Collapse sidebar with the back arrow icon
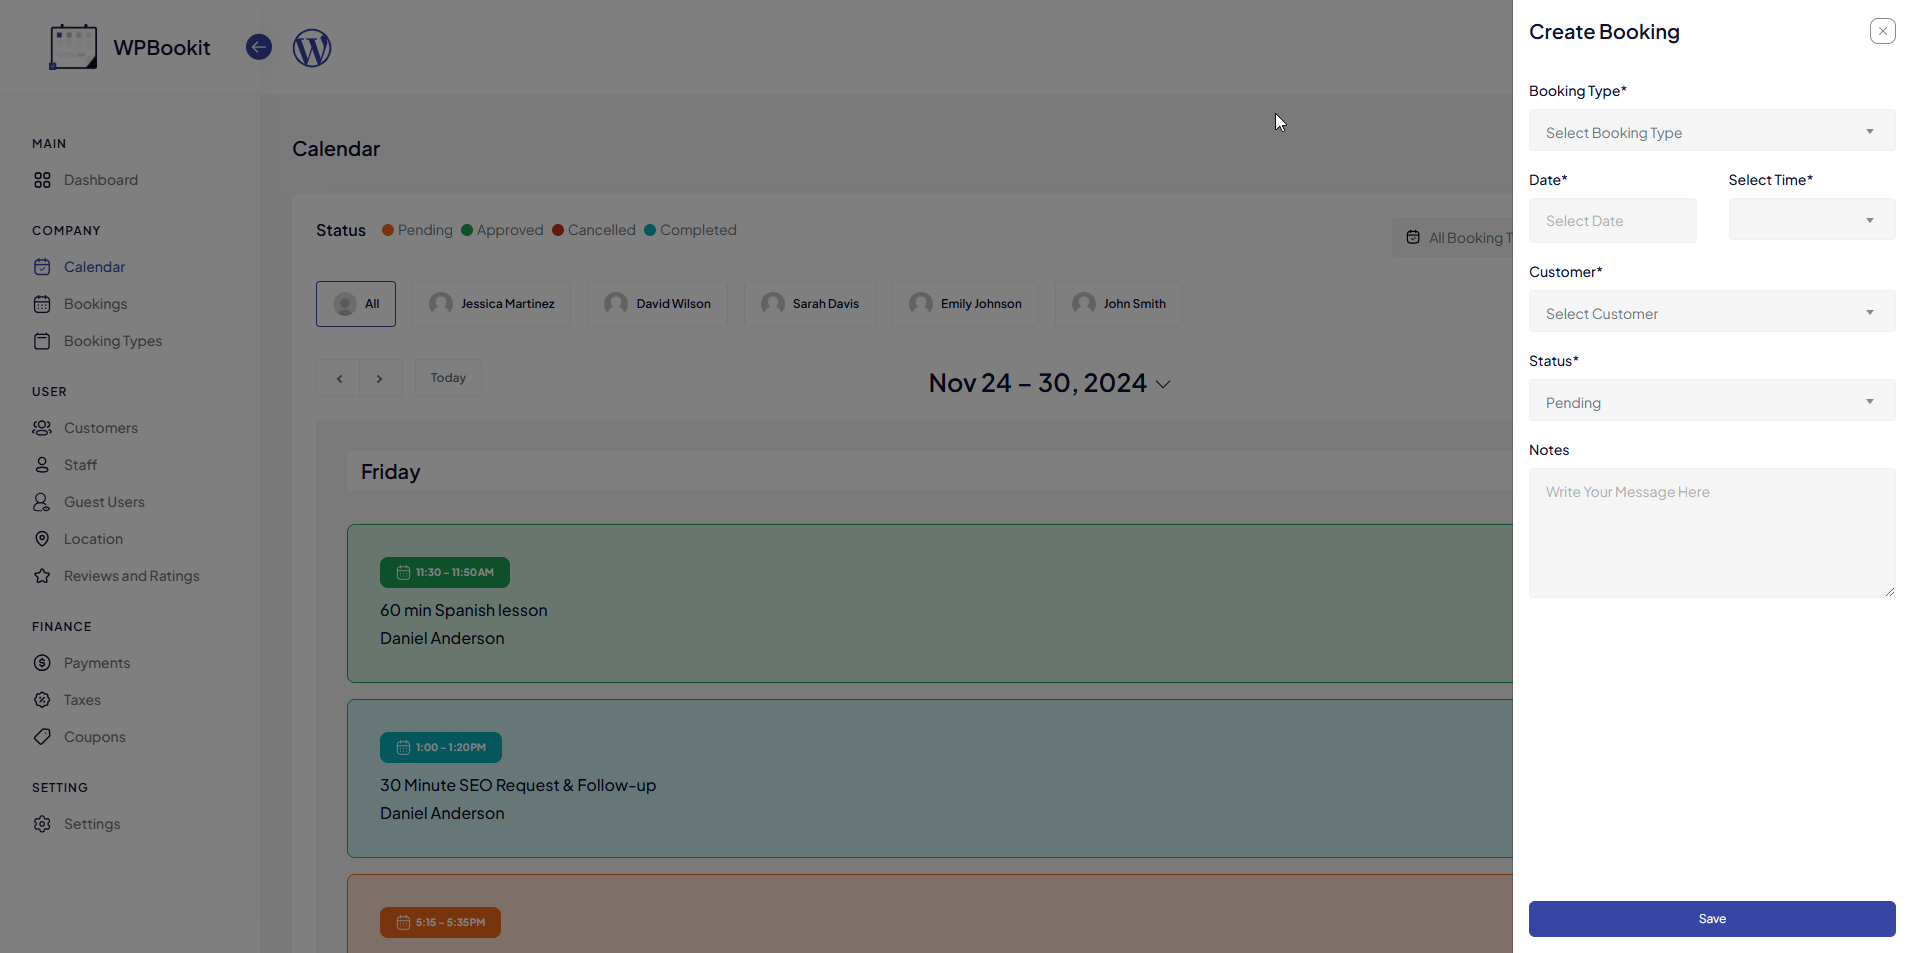The width and height of the screenshot is (1908, 953). pyautogui.click(x=259, y=47)
